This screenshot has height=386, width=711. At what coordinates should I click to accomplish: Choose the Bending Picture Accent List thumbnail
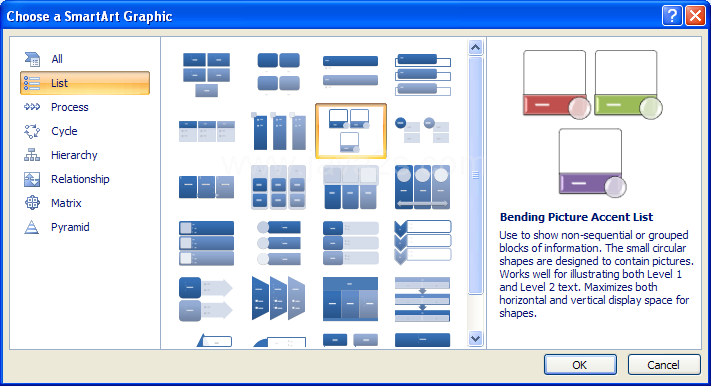pos(351,131)
